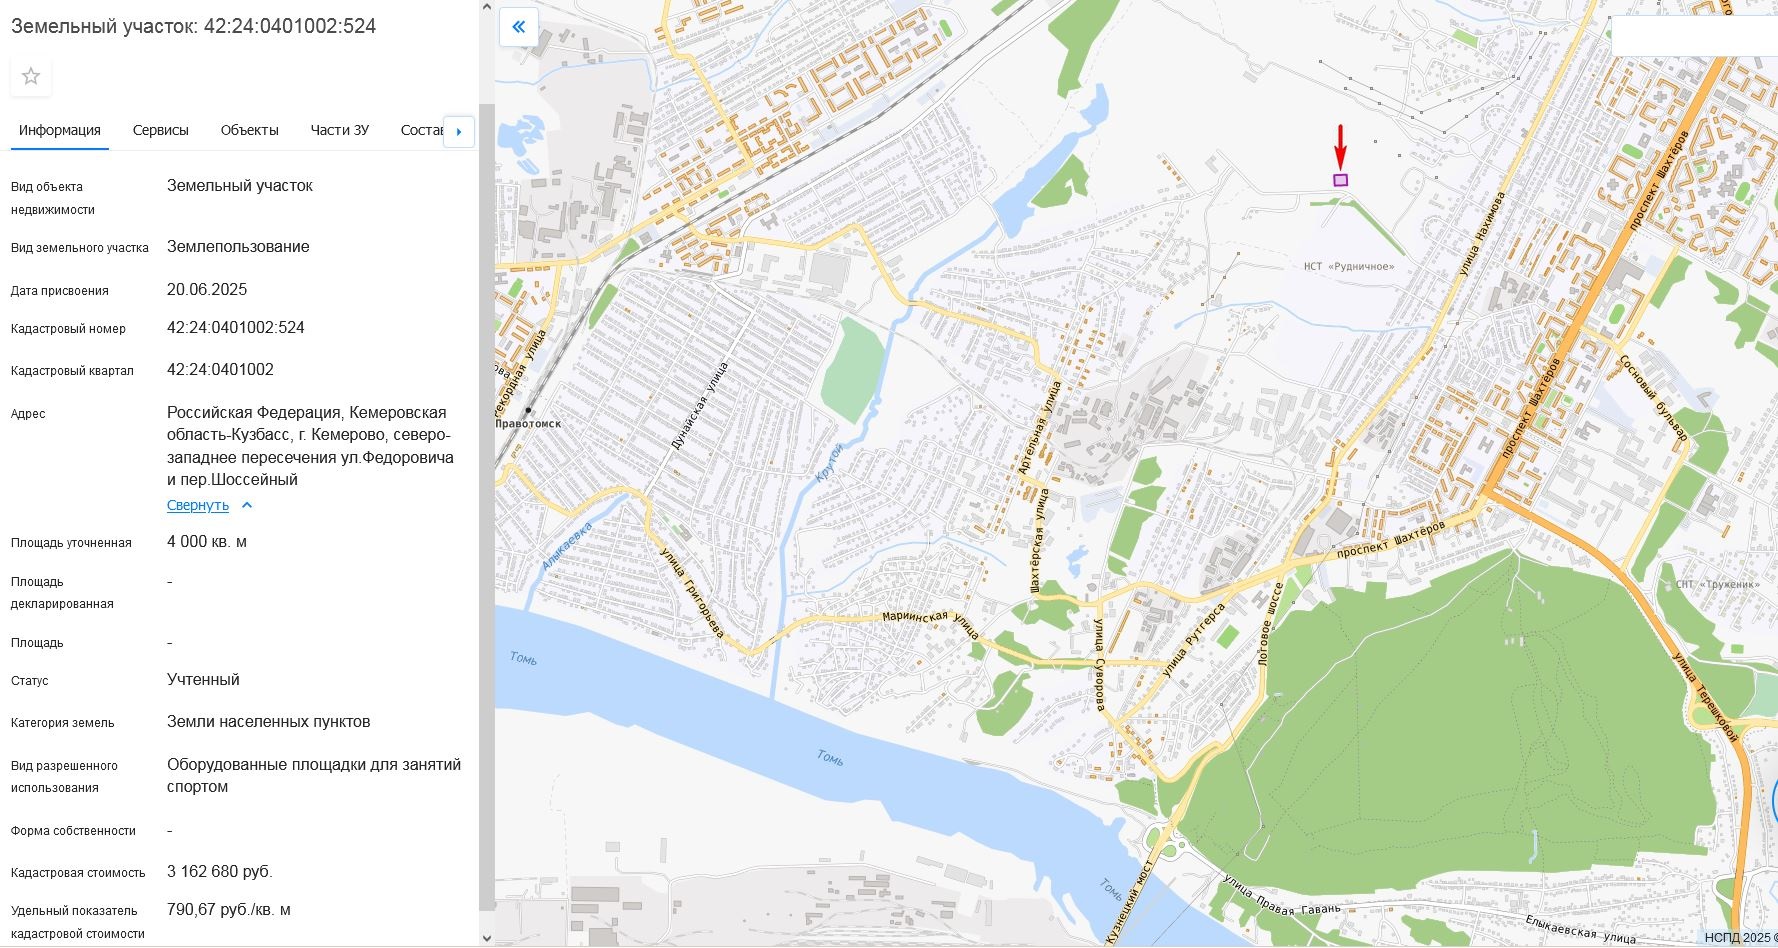Click down arrow of panel scrollbar
This screenshot has width=1778, height=948.
[487, 938]
